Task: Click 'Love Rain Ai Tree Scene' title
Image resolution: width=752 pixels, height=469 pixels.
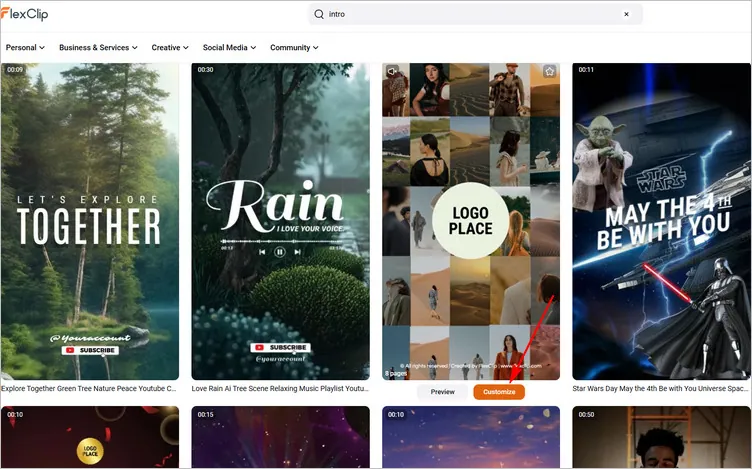Action: click(280, 388)
